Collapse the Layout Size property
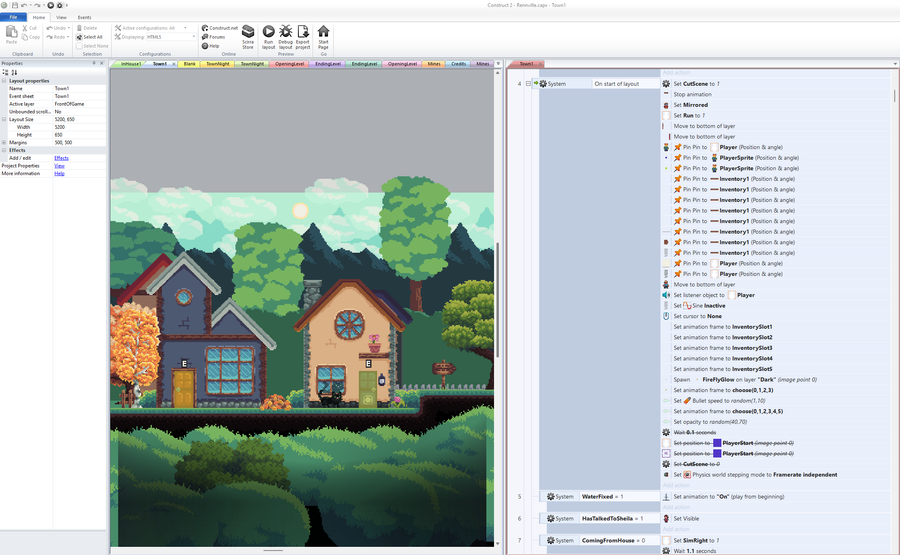The image size is (900, 555). click(x=3, y=119)
